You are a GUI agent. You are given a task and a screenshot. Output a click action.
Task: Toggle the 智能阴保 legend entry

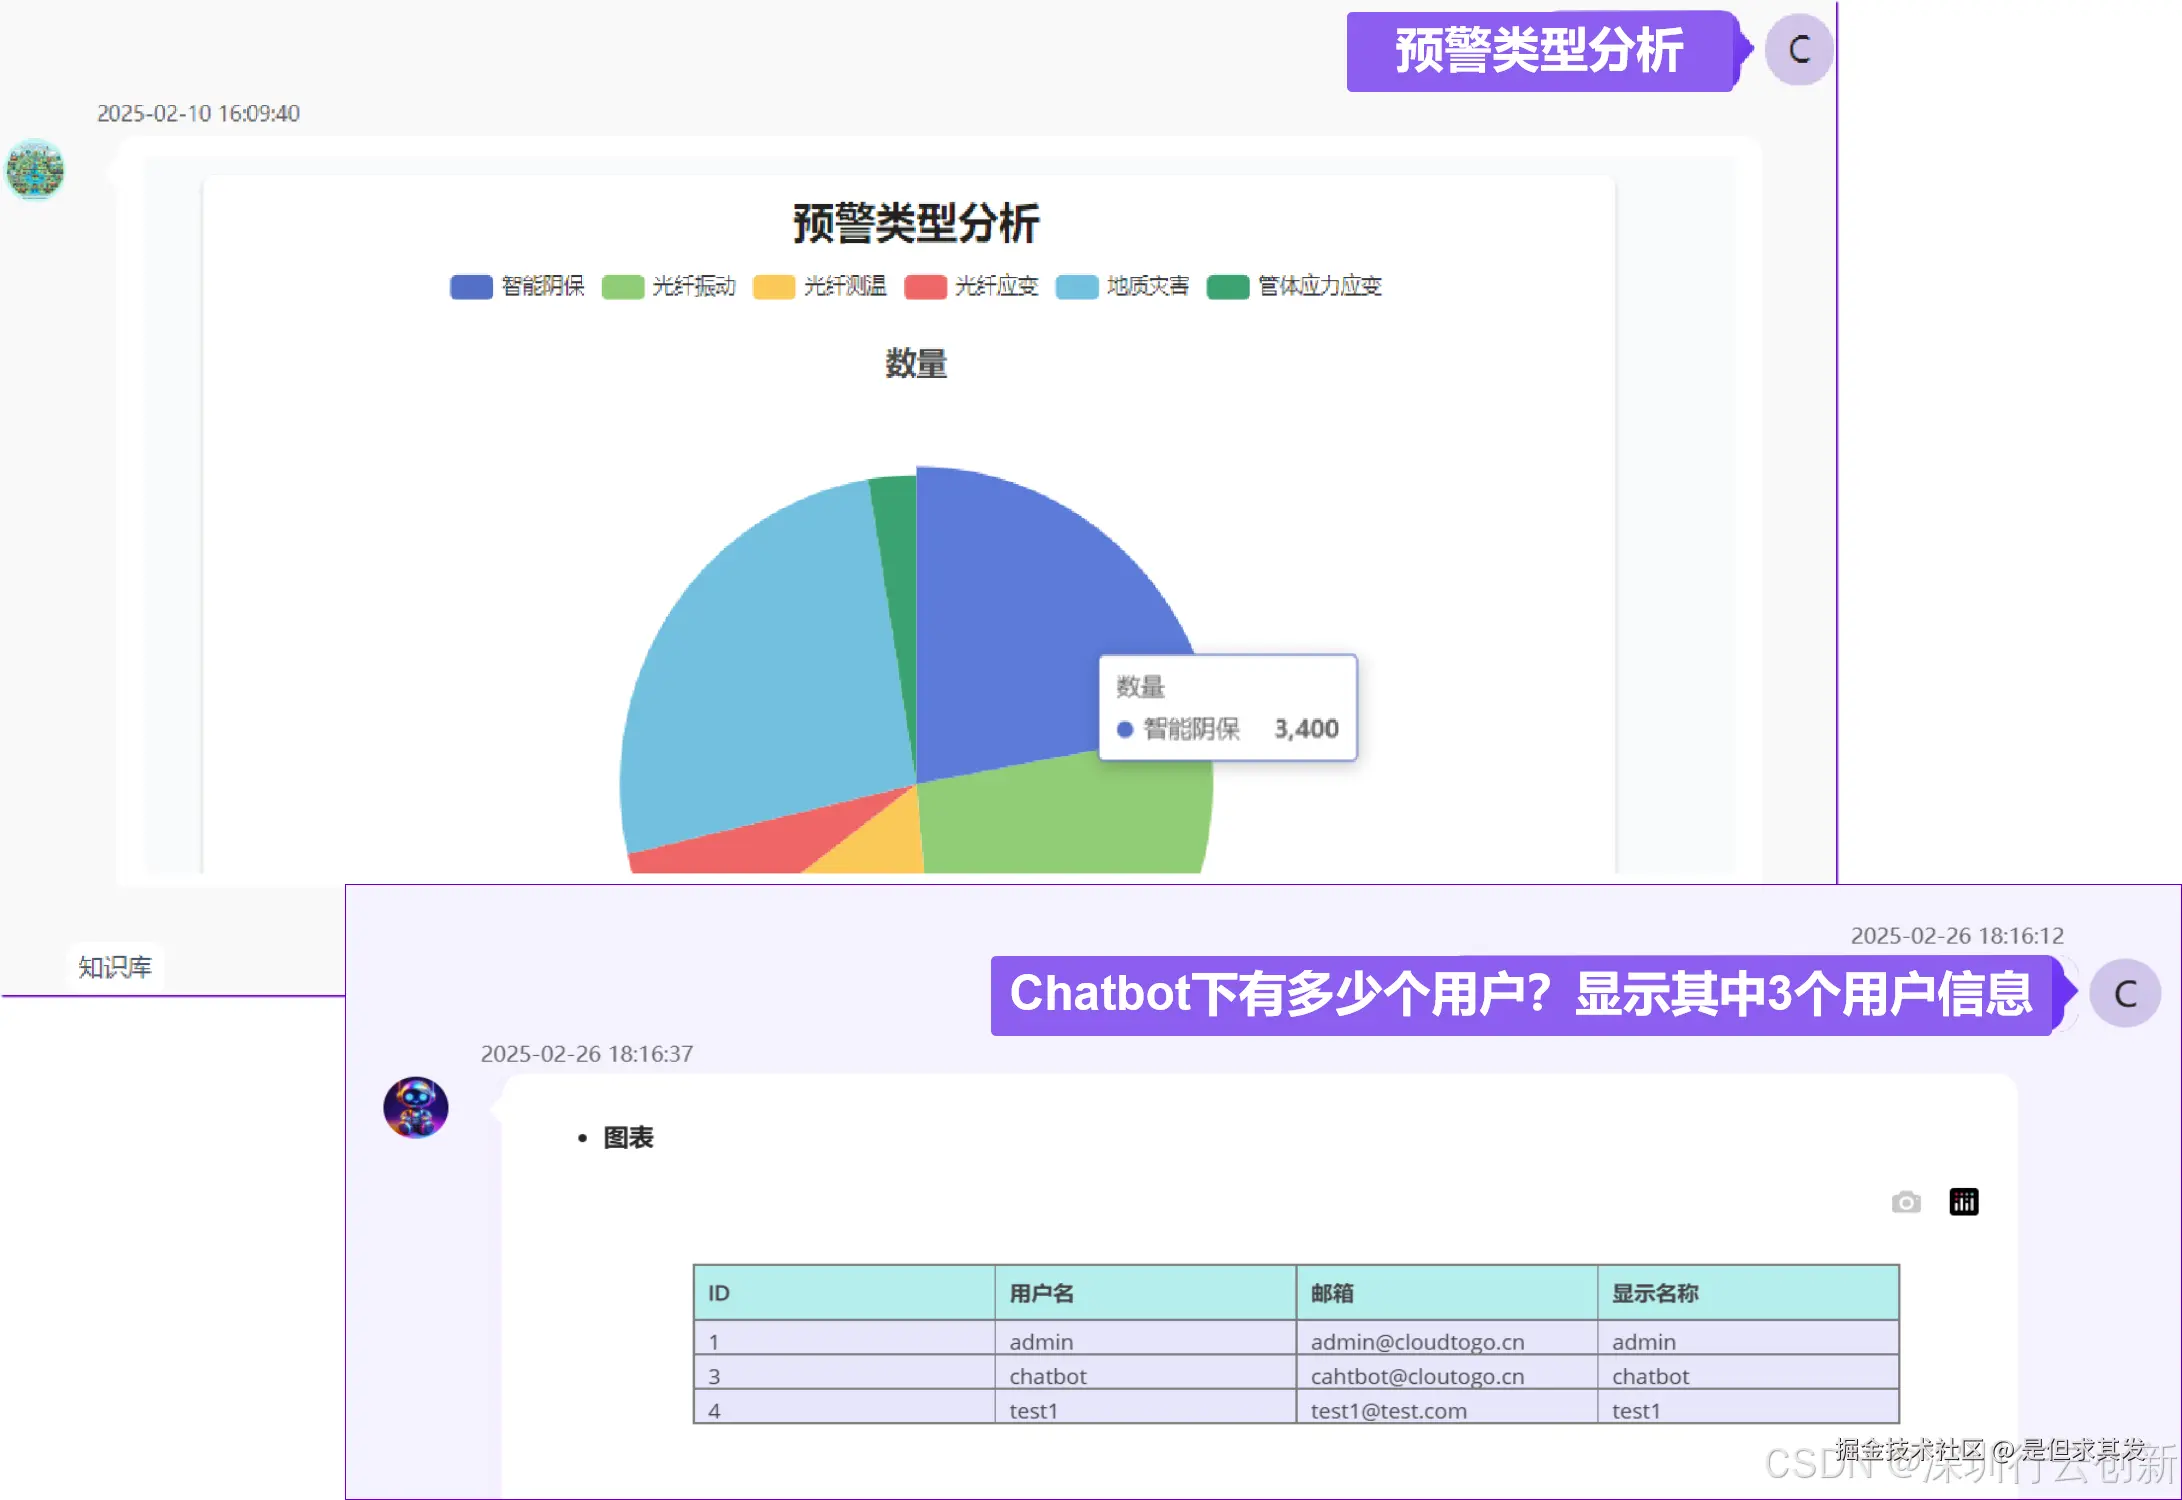point(517,287)
